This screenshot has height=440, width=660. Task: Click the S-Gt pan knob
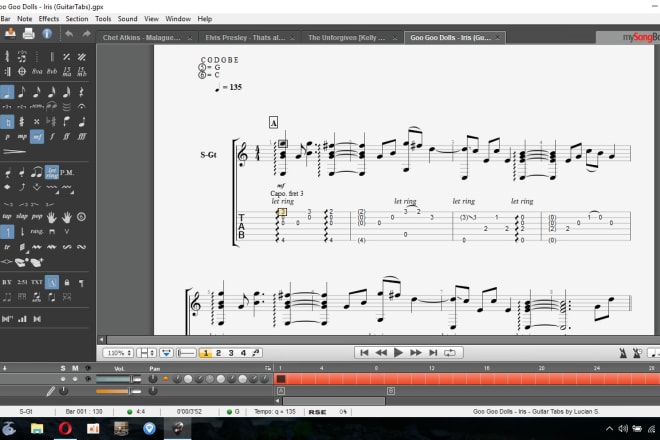[153, 379]
